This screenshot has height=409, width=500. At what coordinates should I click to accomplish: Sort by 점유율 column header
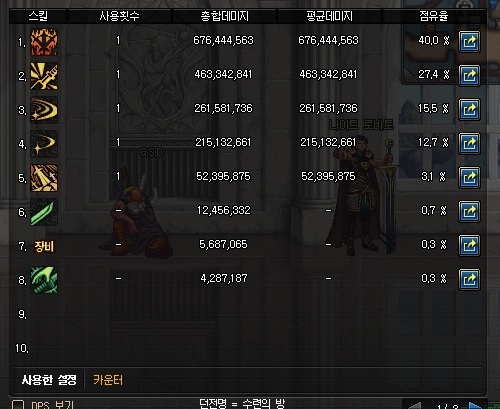[x=434, y=16]
